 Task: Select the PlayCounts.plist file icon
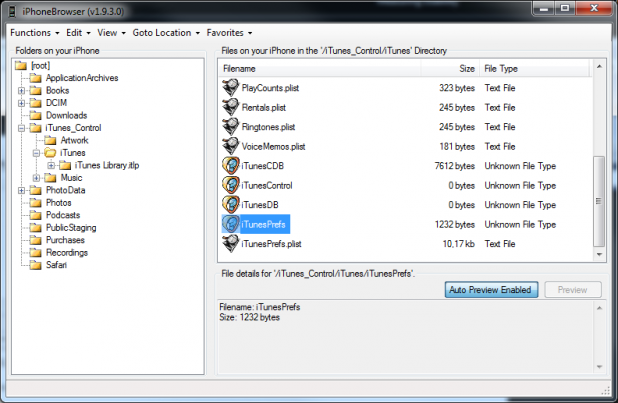click(231, 89)
